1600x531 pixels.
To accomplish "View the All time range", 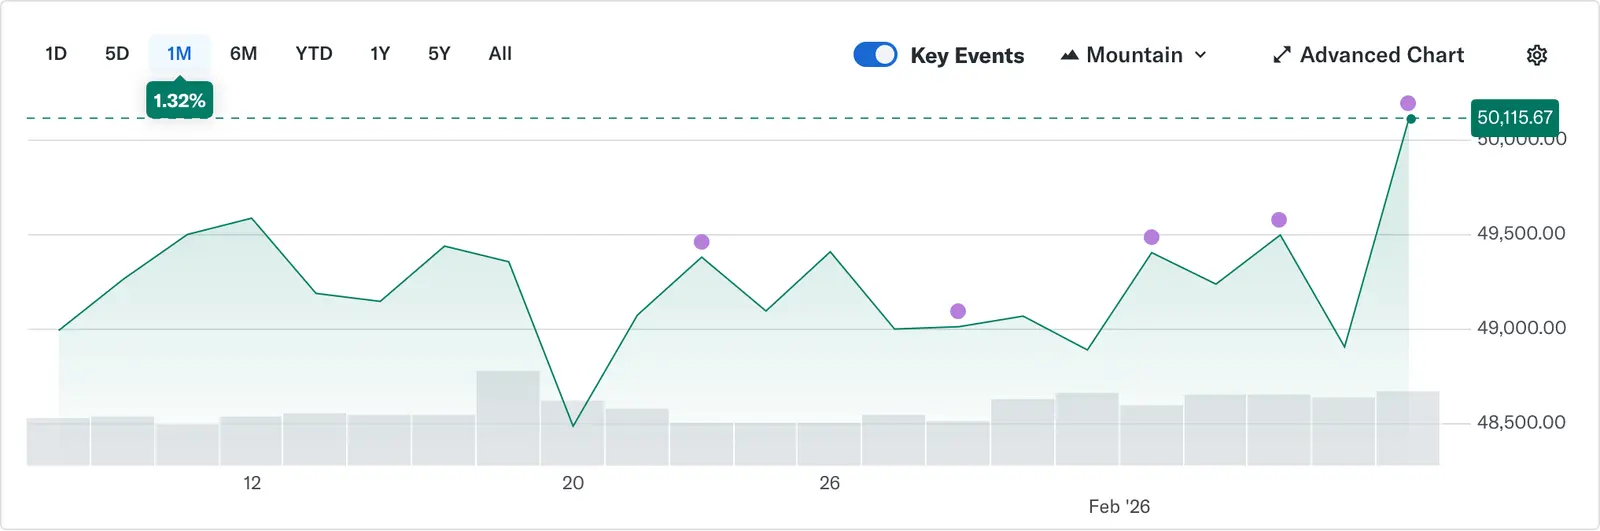I will [x=500, y=54].
